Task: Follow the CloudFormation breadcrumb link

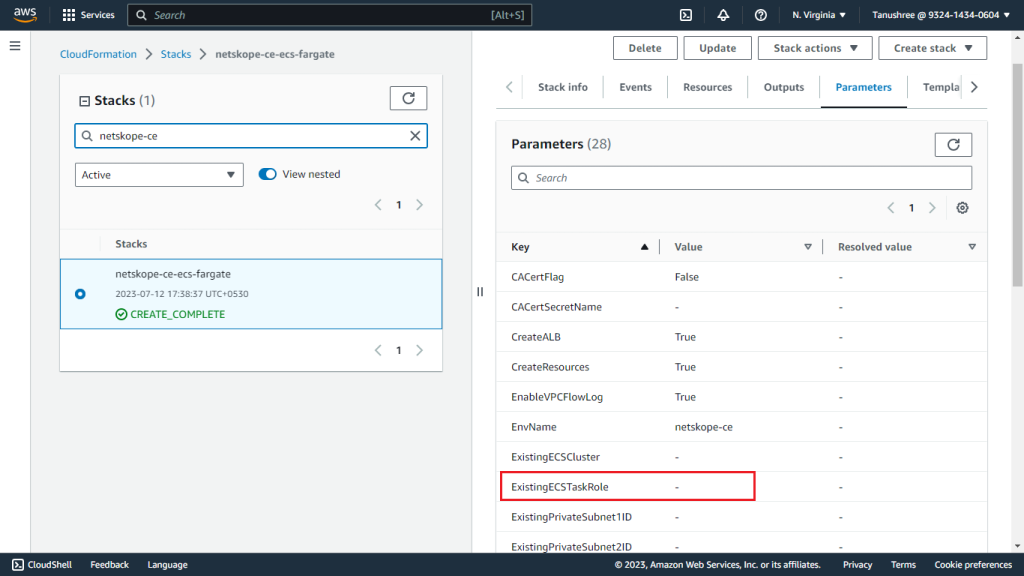Action: (99, 54)
